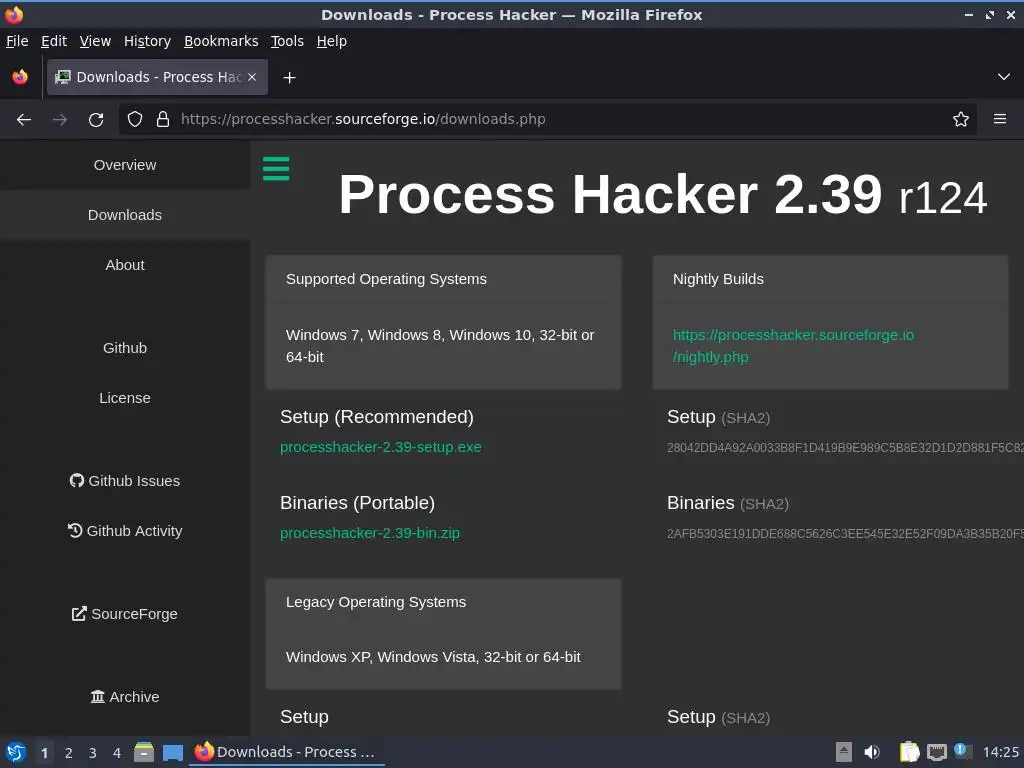1024x768 pixels.
Task: Click the binaries SHA2 hash starting 2AFB5303
Action: point(845,534)
